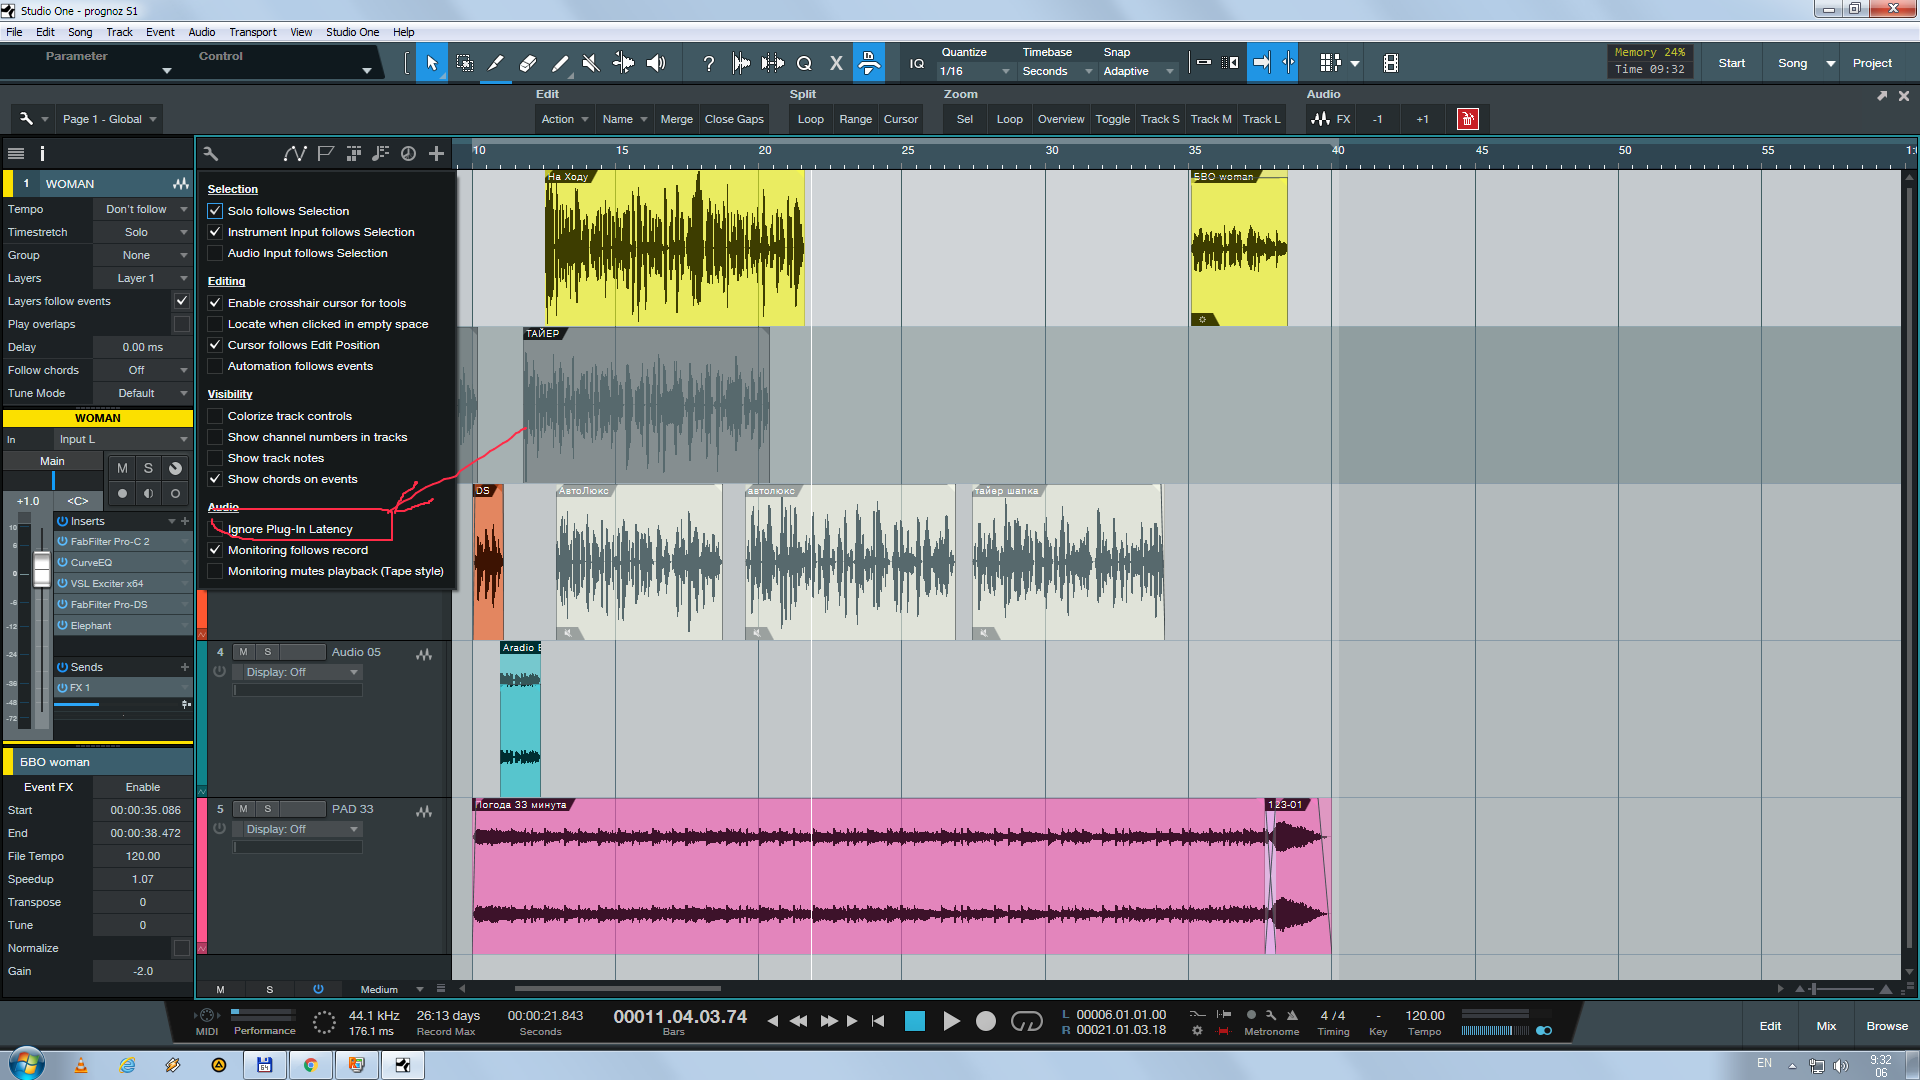Open the Event menu
This screenshot has width=1920, height=1080.
coord(160,32)
